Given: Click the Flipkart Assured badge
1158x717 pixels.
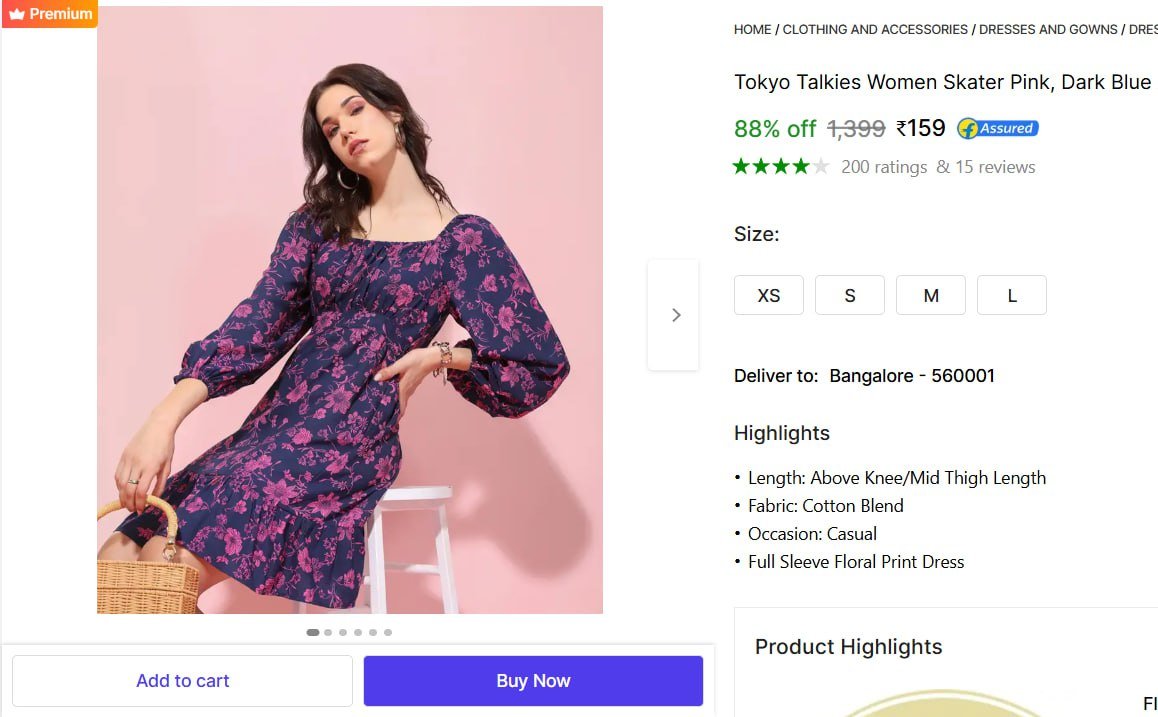Looking at the screenshot, I should click(x=997, y=128).
